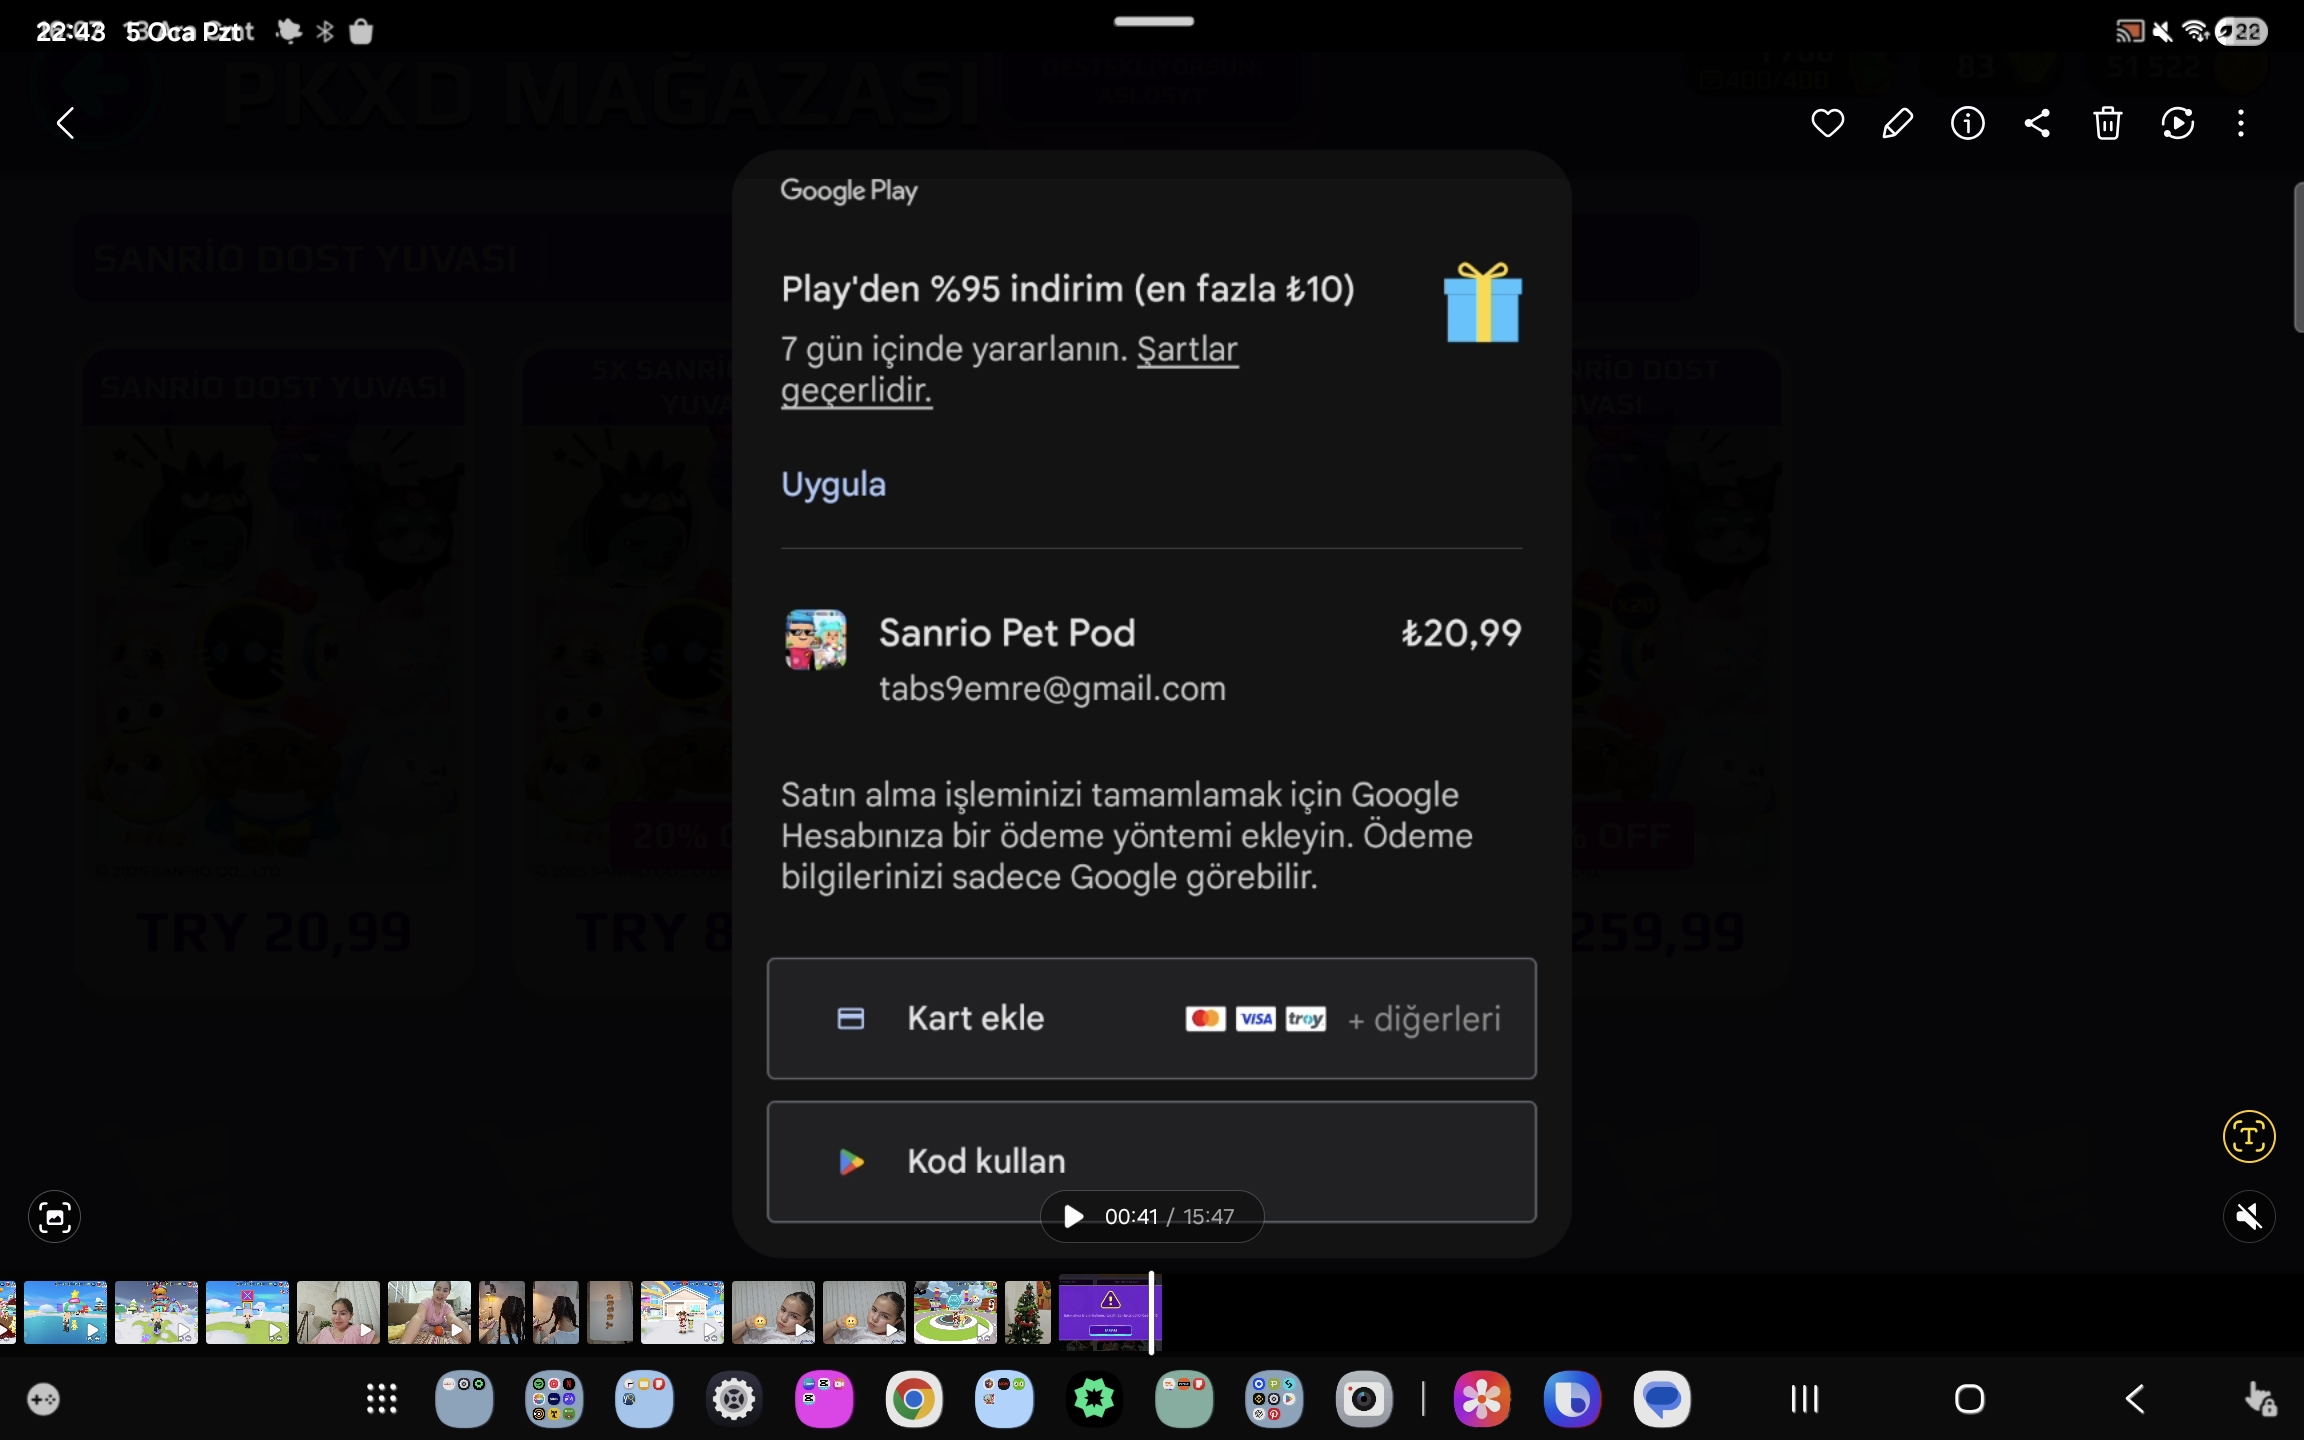Open the green circular platform game thumbnail
Screen dimensions: 2304x1440
(955, 1312)
